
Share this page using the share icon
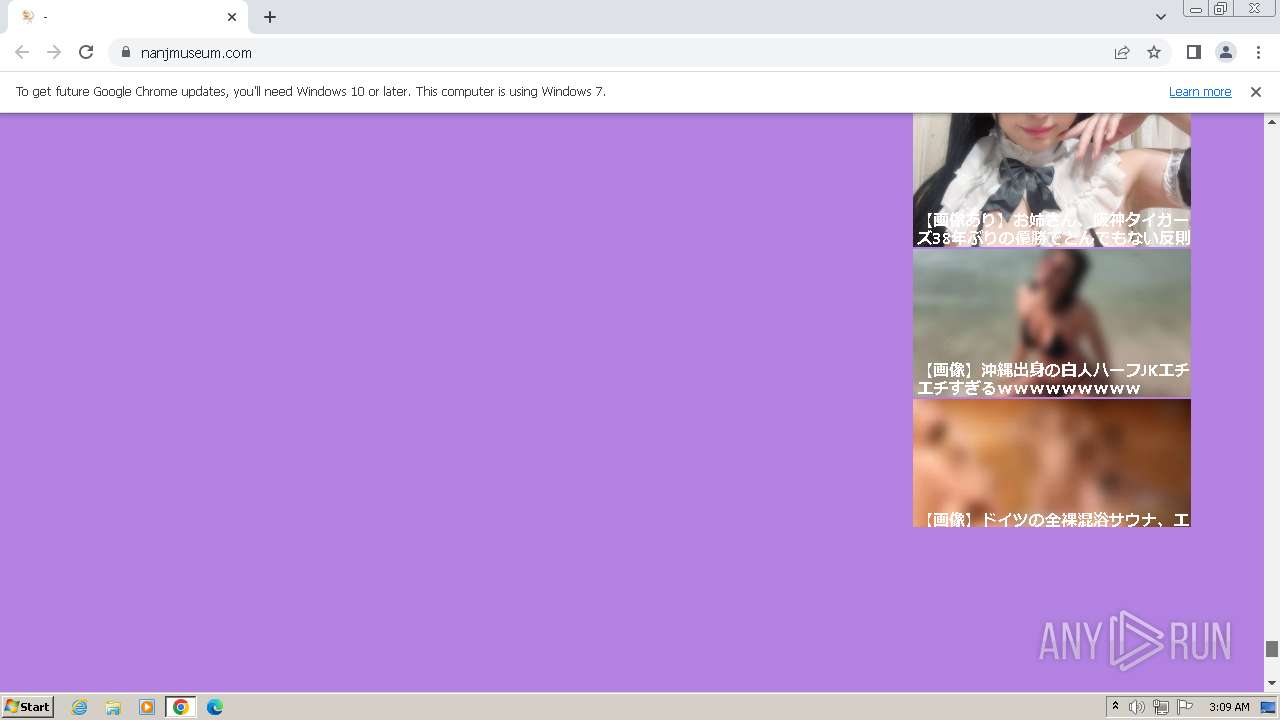tap(1122, 52)
